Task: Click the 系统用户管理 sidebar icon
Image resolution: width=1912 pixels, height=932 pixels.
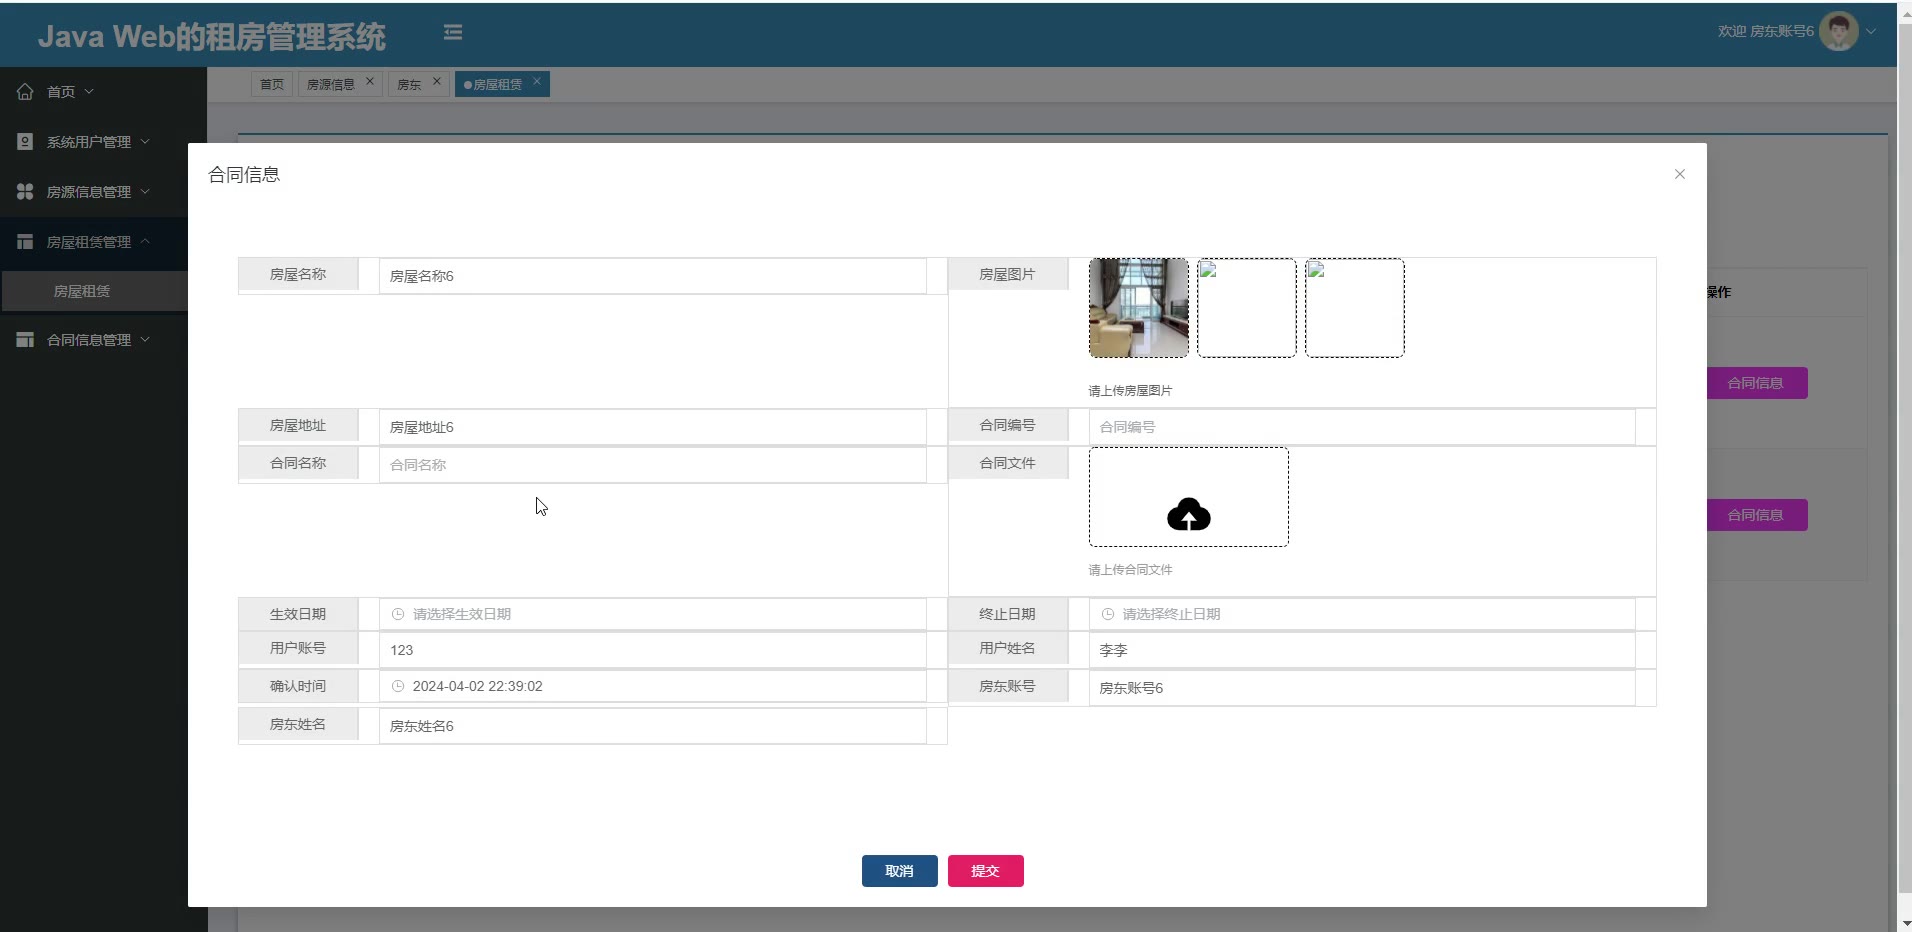Action: point(25,141)
